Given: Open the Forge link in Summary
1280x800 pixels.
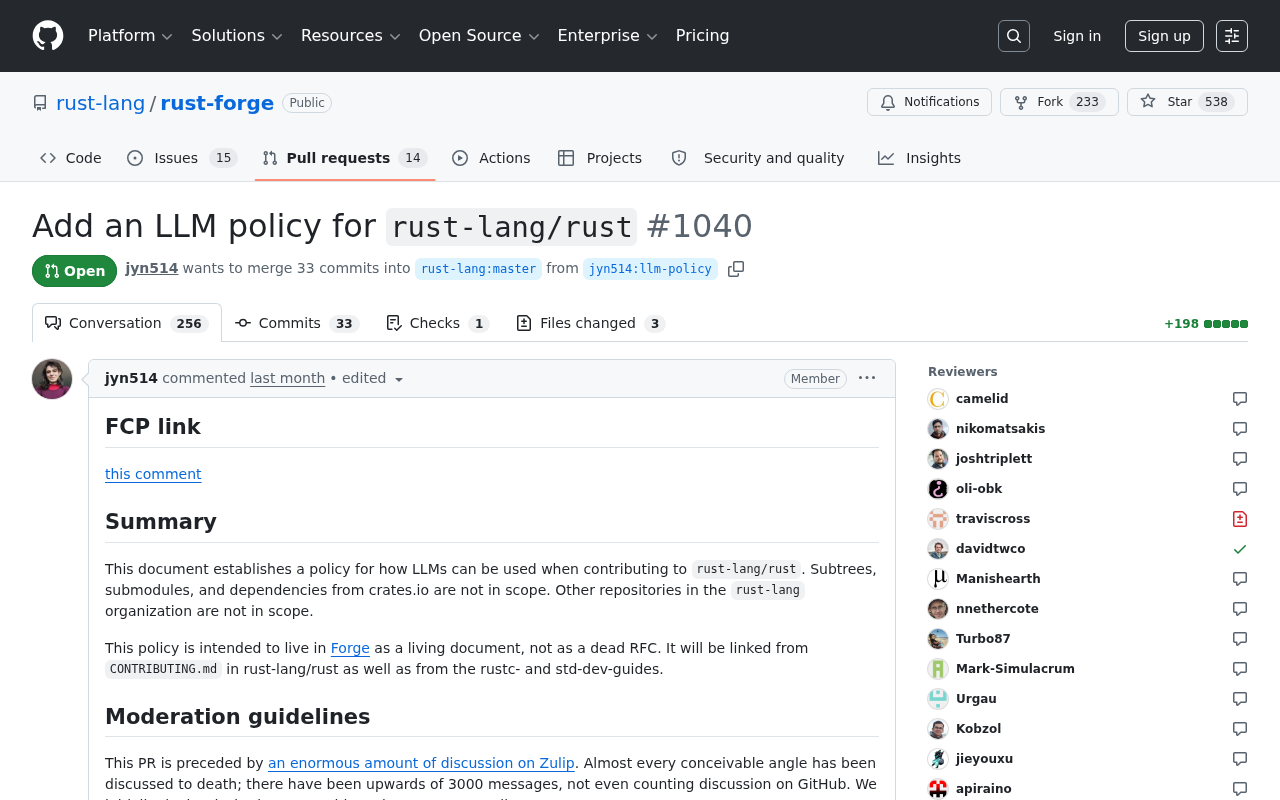Looking at the screenshot, I should 350,648.
